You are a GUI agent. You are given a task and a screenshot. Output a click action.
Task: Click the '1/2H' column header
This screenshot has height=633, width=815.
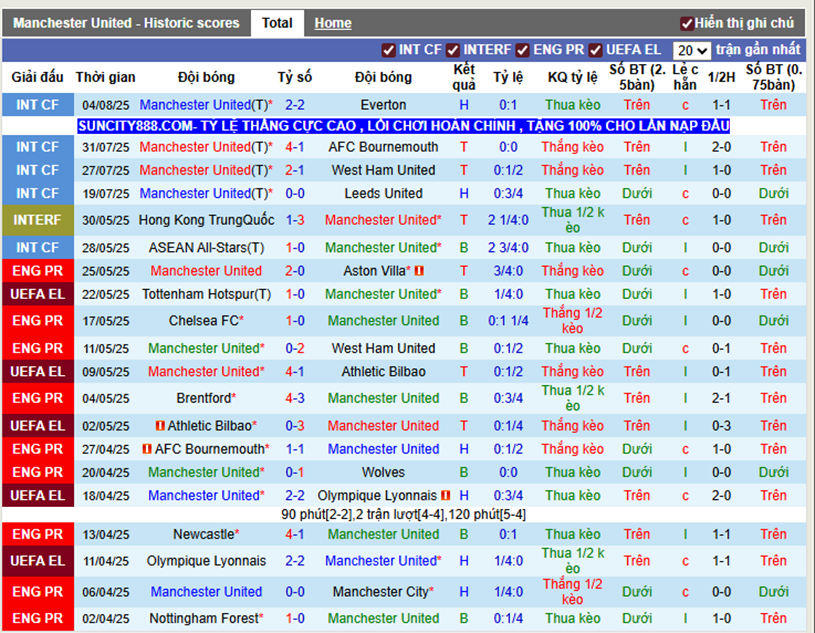coord(721,77)
